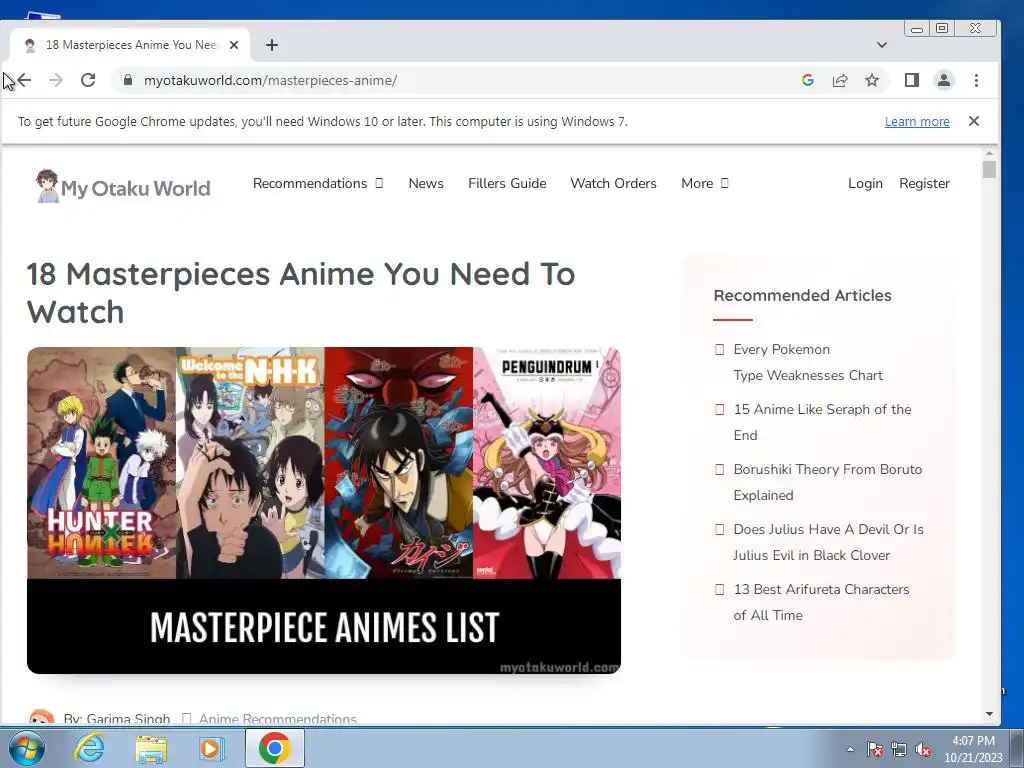Click the muted volume tray icon
This screenshot has height=768, width=1024.
point(923,749)
